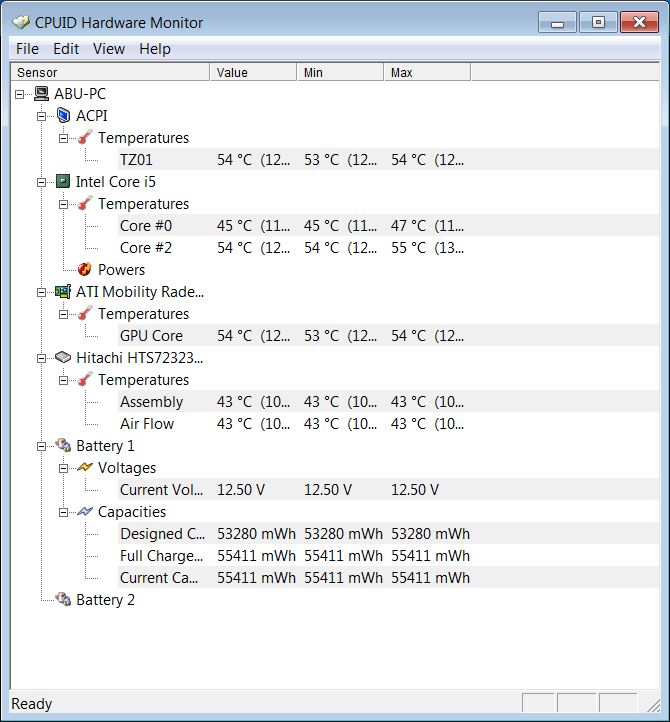Collapse the Capacities group
Viewport: 670px width, 722px height.
[64, 512]
